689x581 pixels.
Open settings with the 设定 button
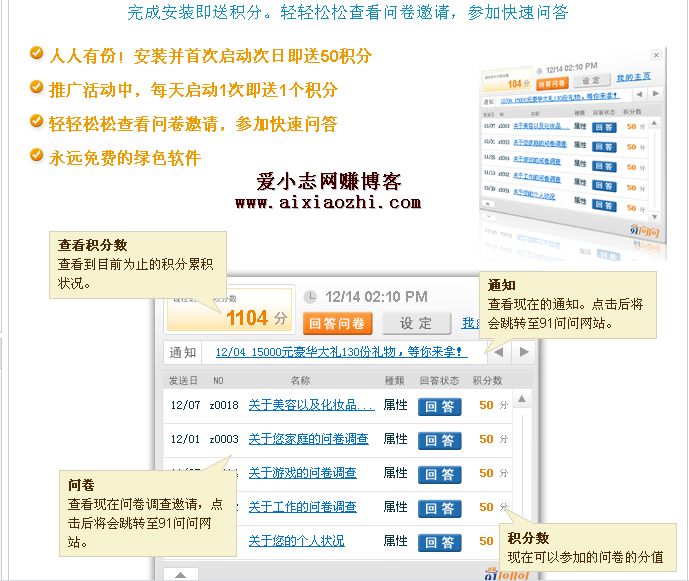coord(416,323)
